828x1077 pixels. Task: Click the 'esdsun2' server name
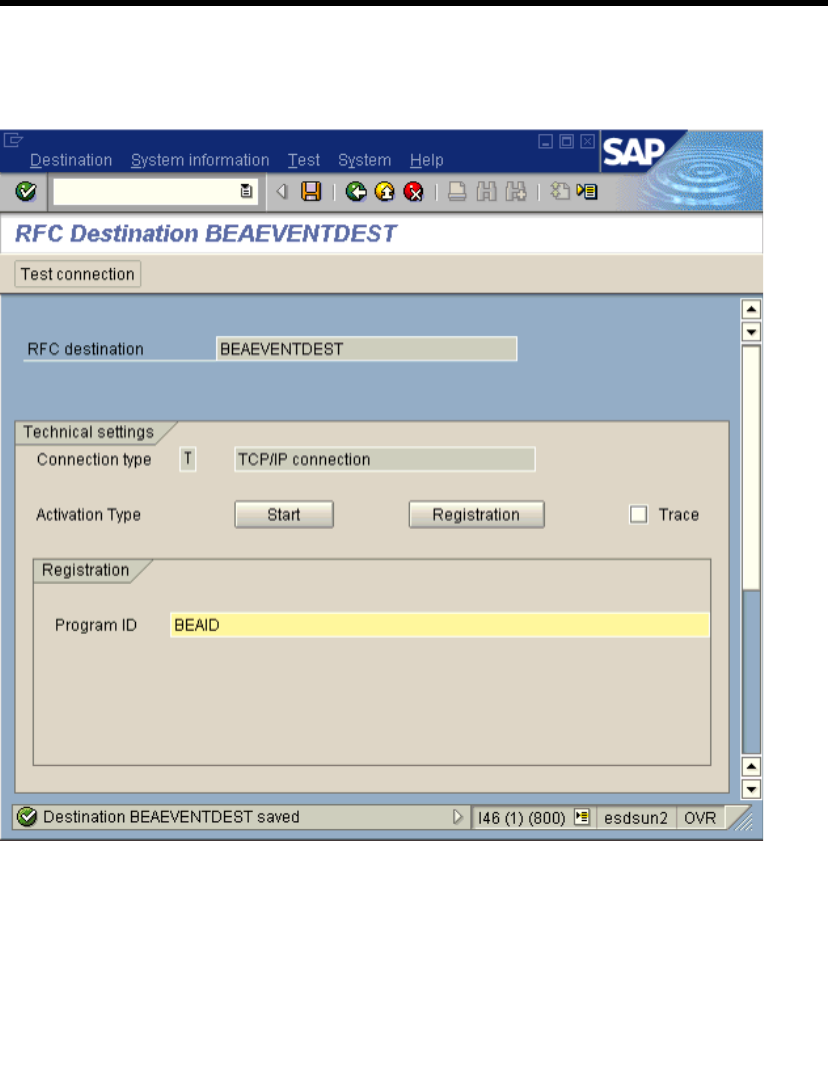coord(636,818)
